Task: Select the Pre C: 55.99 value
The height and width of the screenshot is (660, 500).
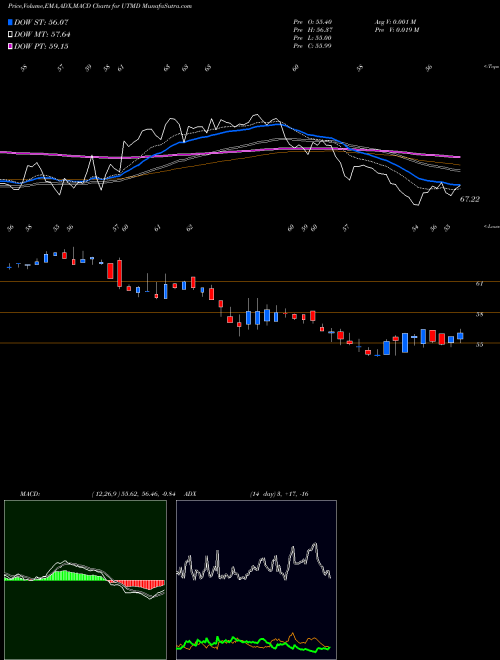Action: point(313,46)
